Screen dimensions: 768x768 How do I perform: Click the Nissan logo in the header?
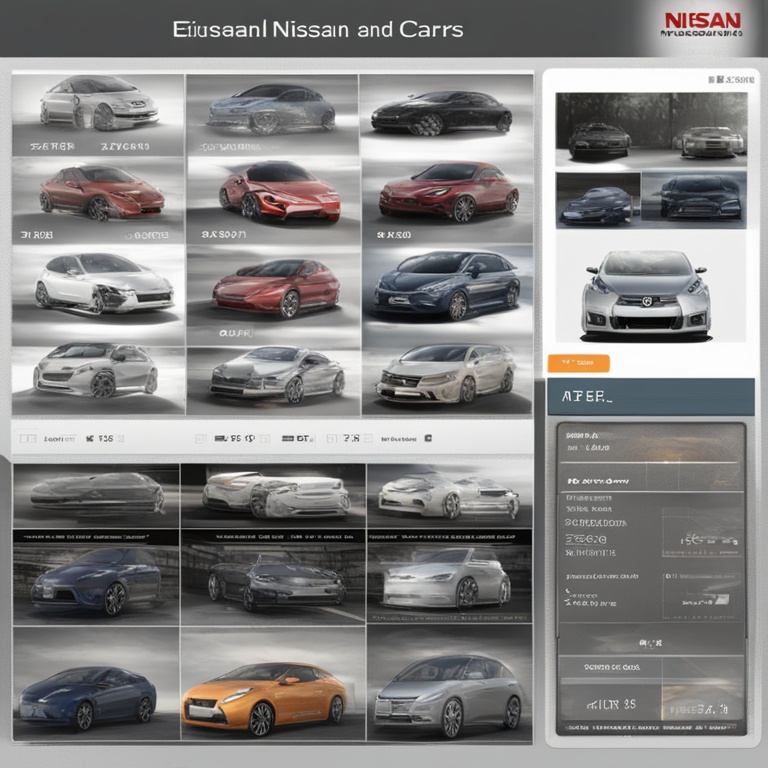(702, 21)
